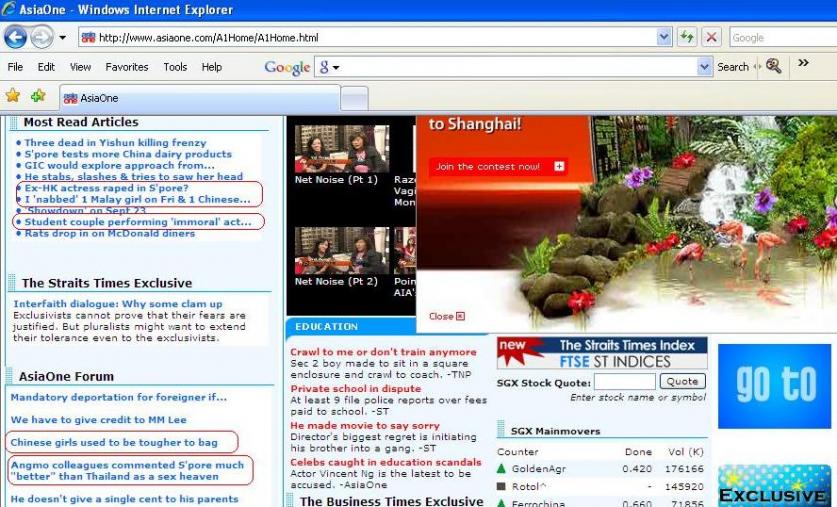Open 'Student couple performing immoral act' link
This screenshot has height=507, width=837.
138,221
